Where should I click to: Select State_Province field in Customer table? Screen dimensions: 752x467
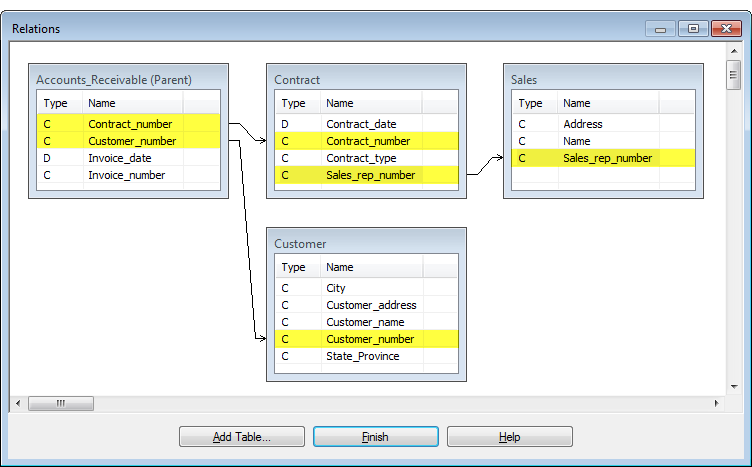click(x=362, y=356)
